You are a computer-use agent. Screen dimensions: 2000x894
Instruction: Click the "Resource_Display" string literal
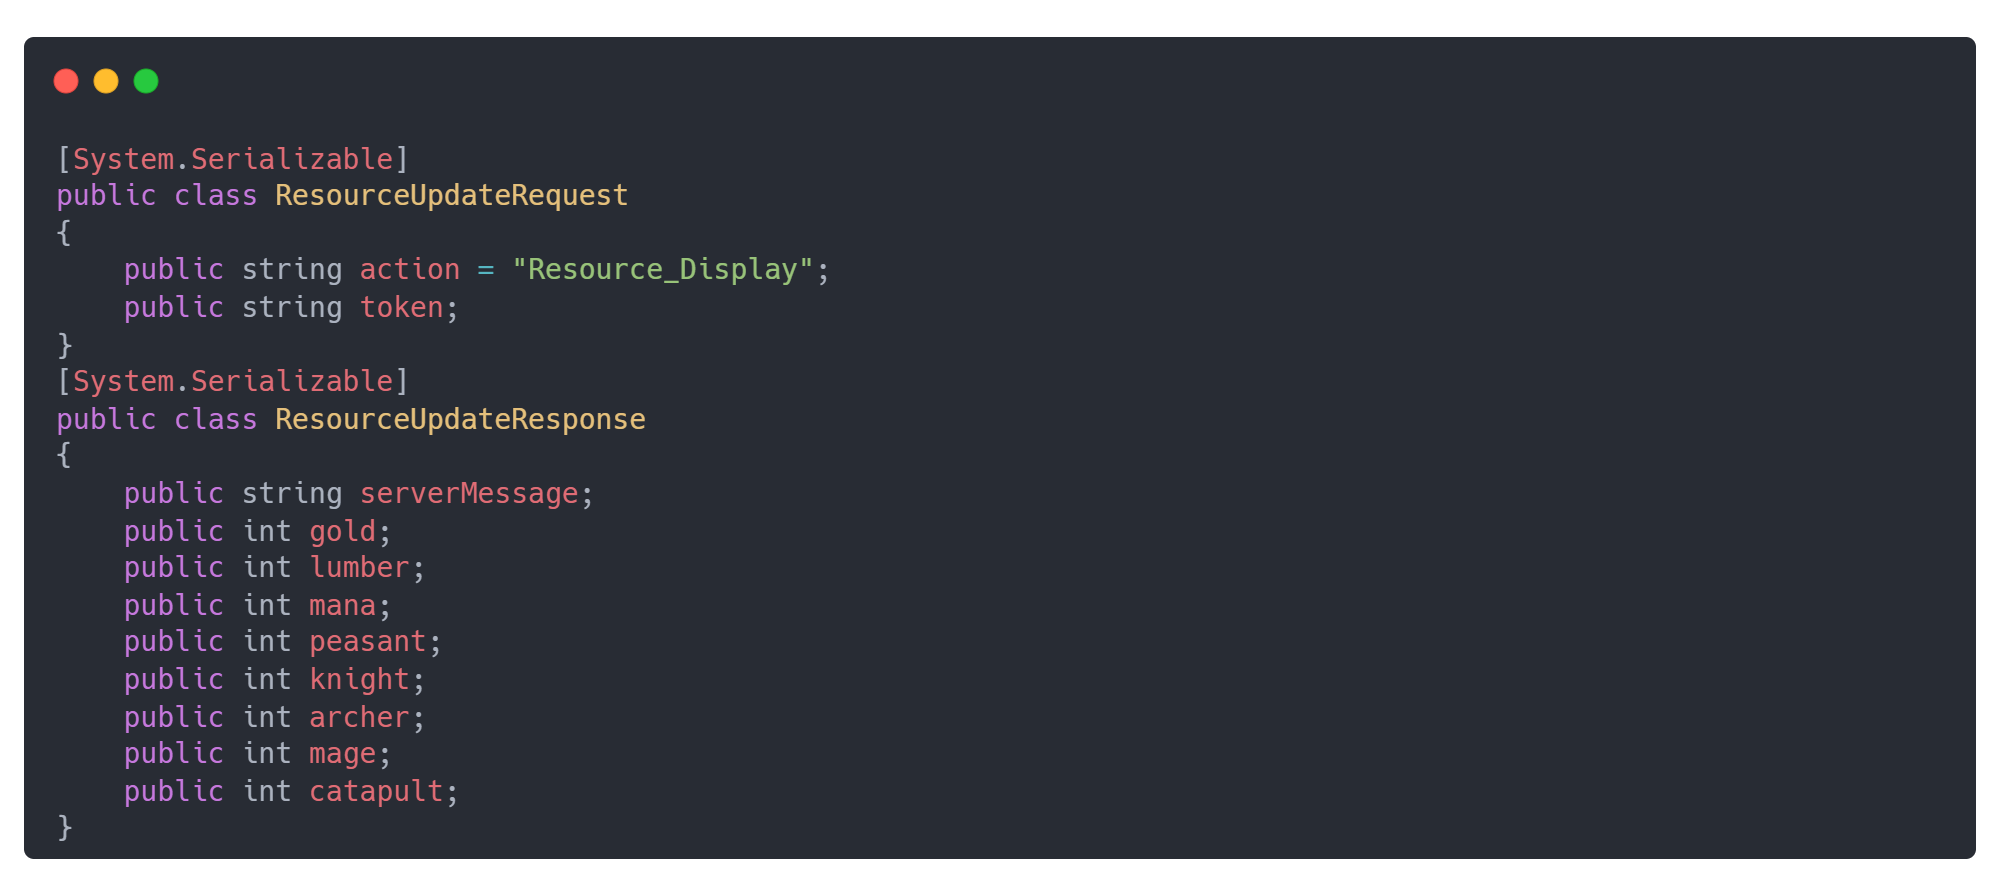662,270
